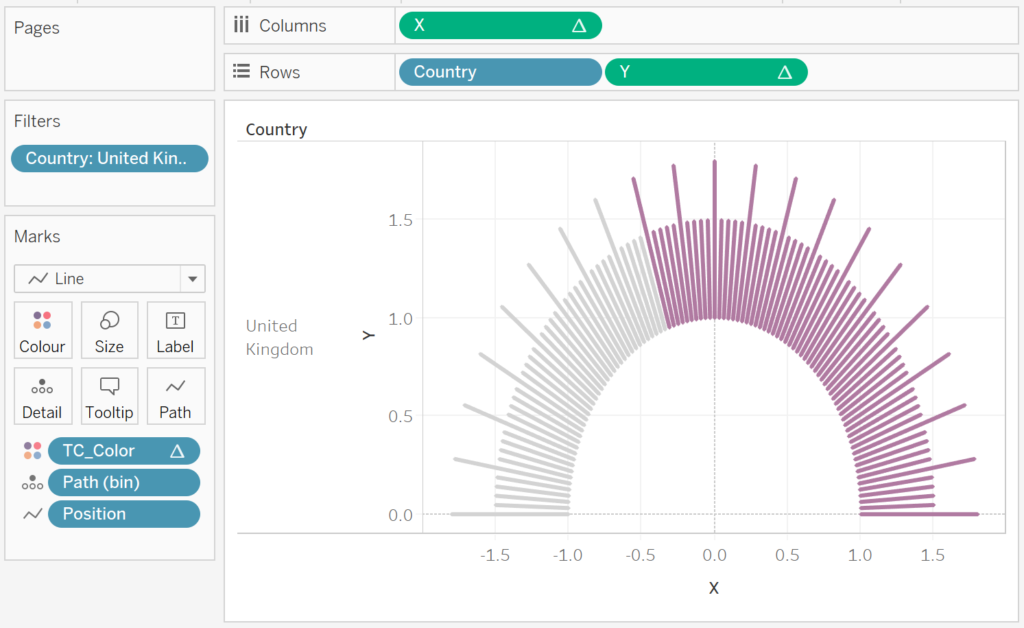1024x628 pixels.
Task: Click the delta icon on TC_Color pill
Action: 177,451
